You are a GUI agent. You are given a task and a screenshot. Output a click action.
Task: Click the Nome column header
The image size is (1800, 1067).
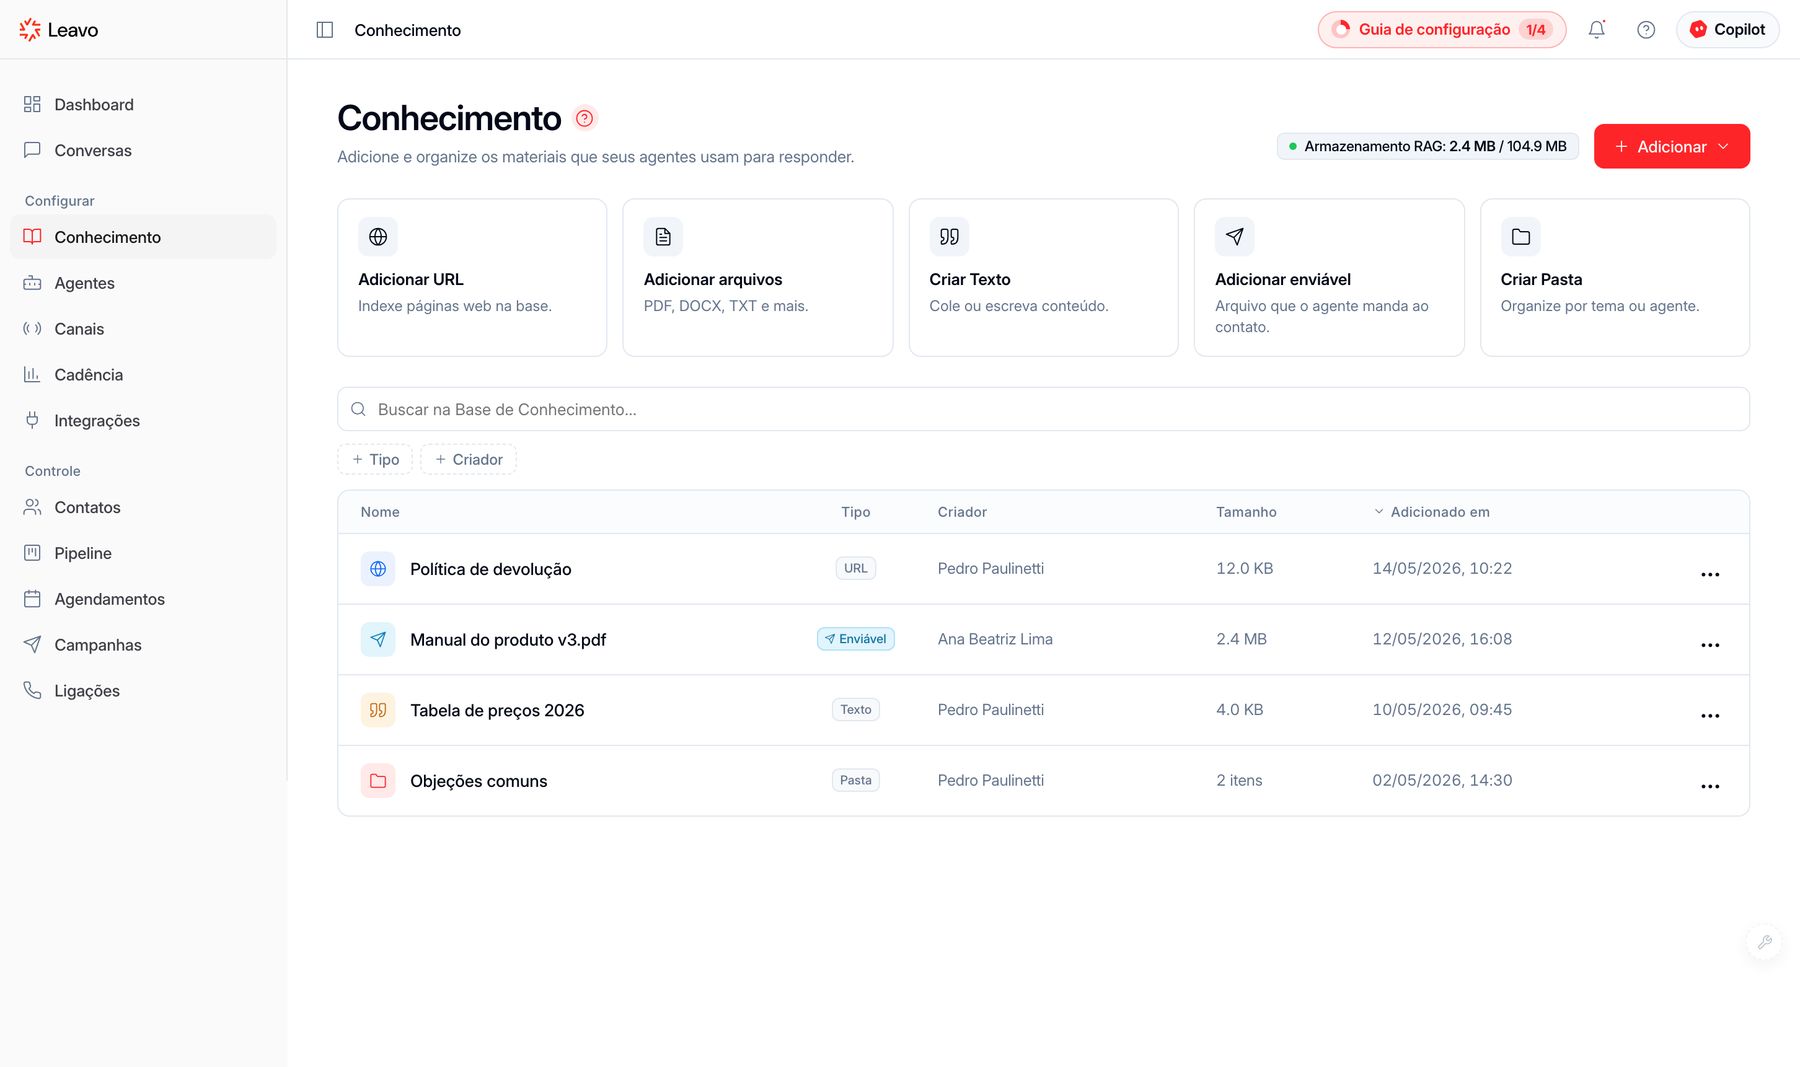380,512
